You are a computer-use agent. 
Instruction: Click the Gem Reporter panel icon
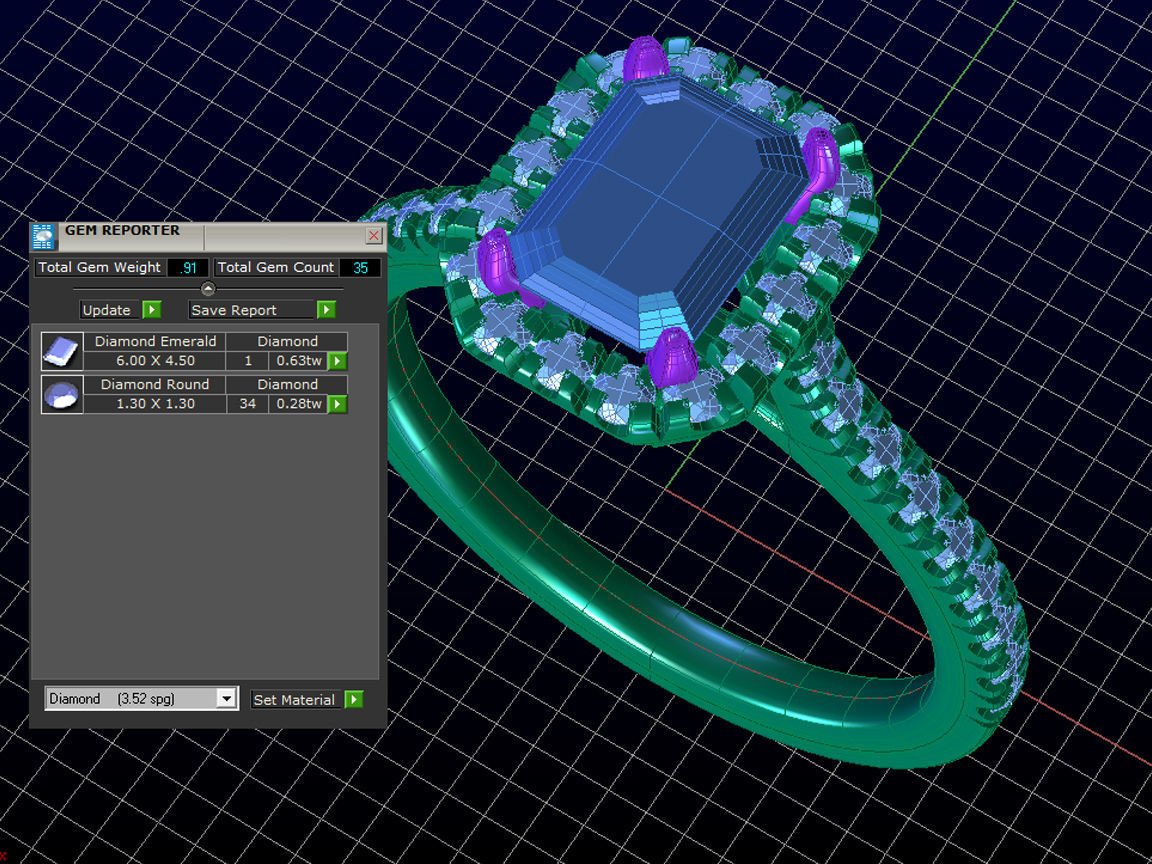point(43,237)
